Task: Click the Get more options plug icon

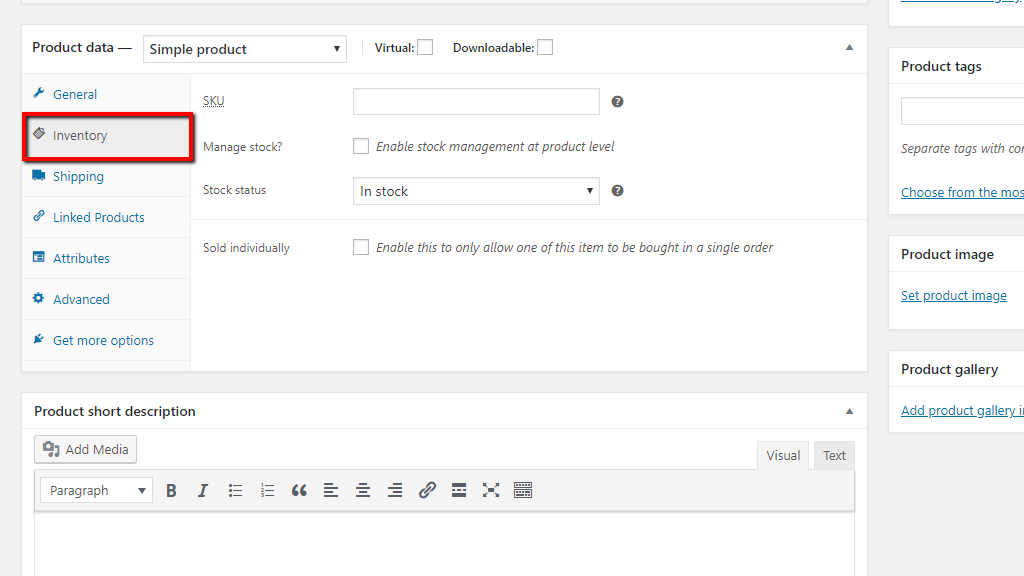Action: (39, 339)
